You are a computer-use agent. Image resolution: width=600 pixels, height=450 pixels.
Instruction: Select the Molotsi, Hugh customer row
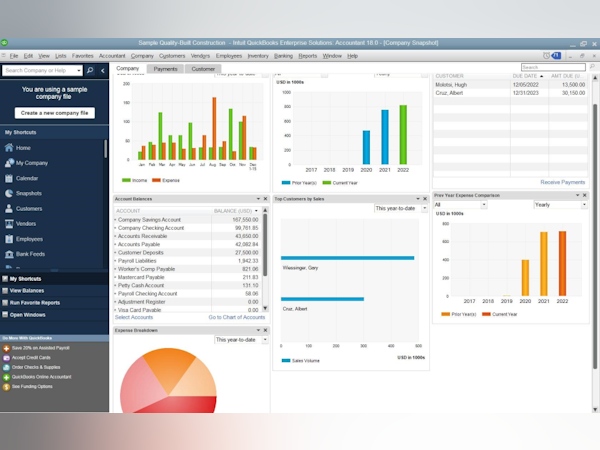click(510, 85)
